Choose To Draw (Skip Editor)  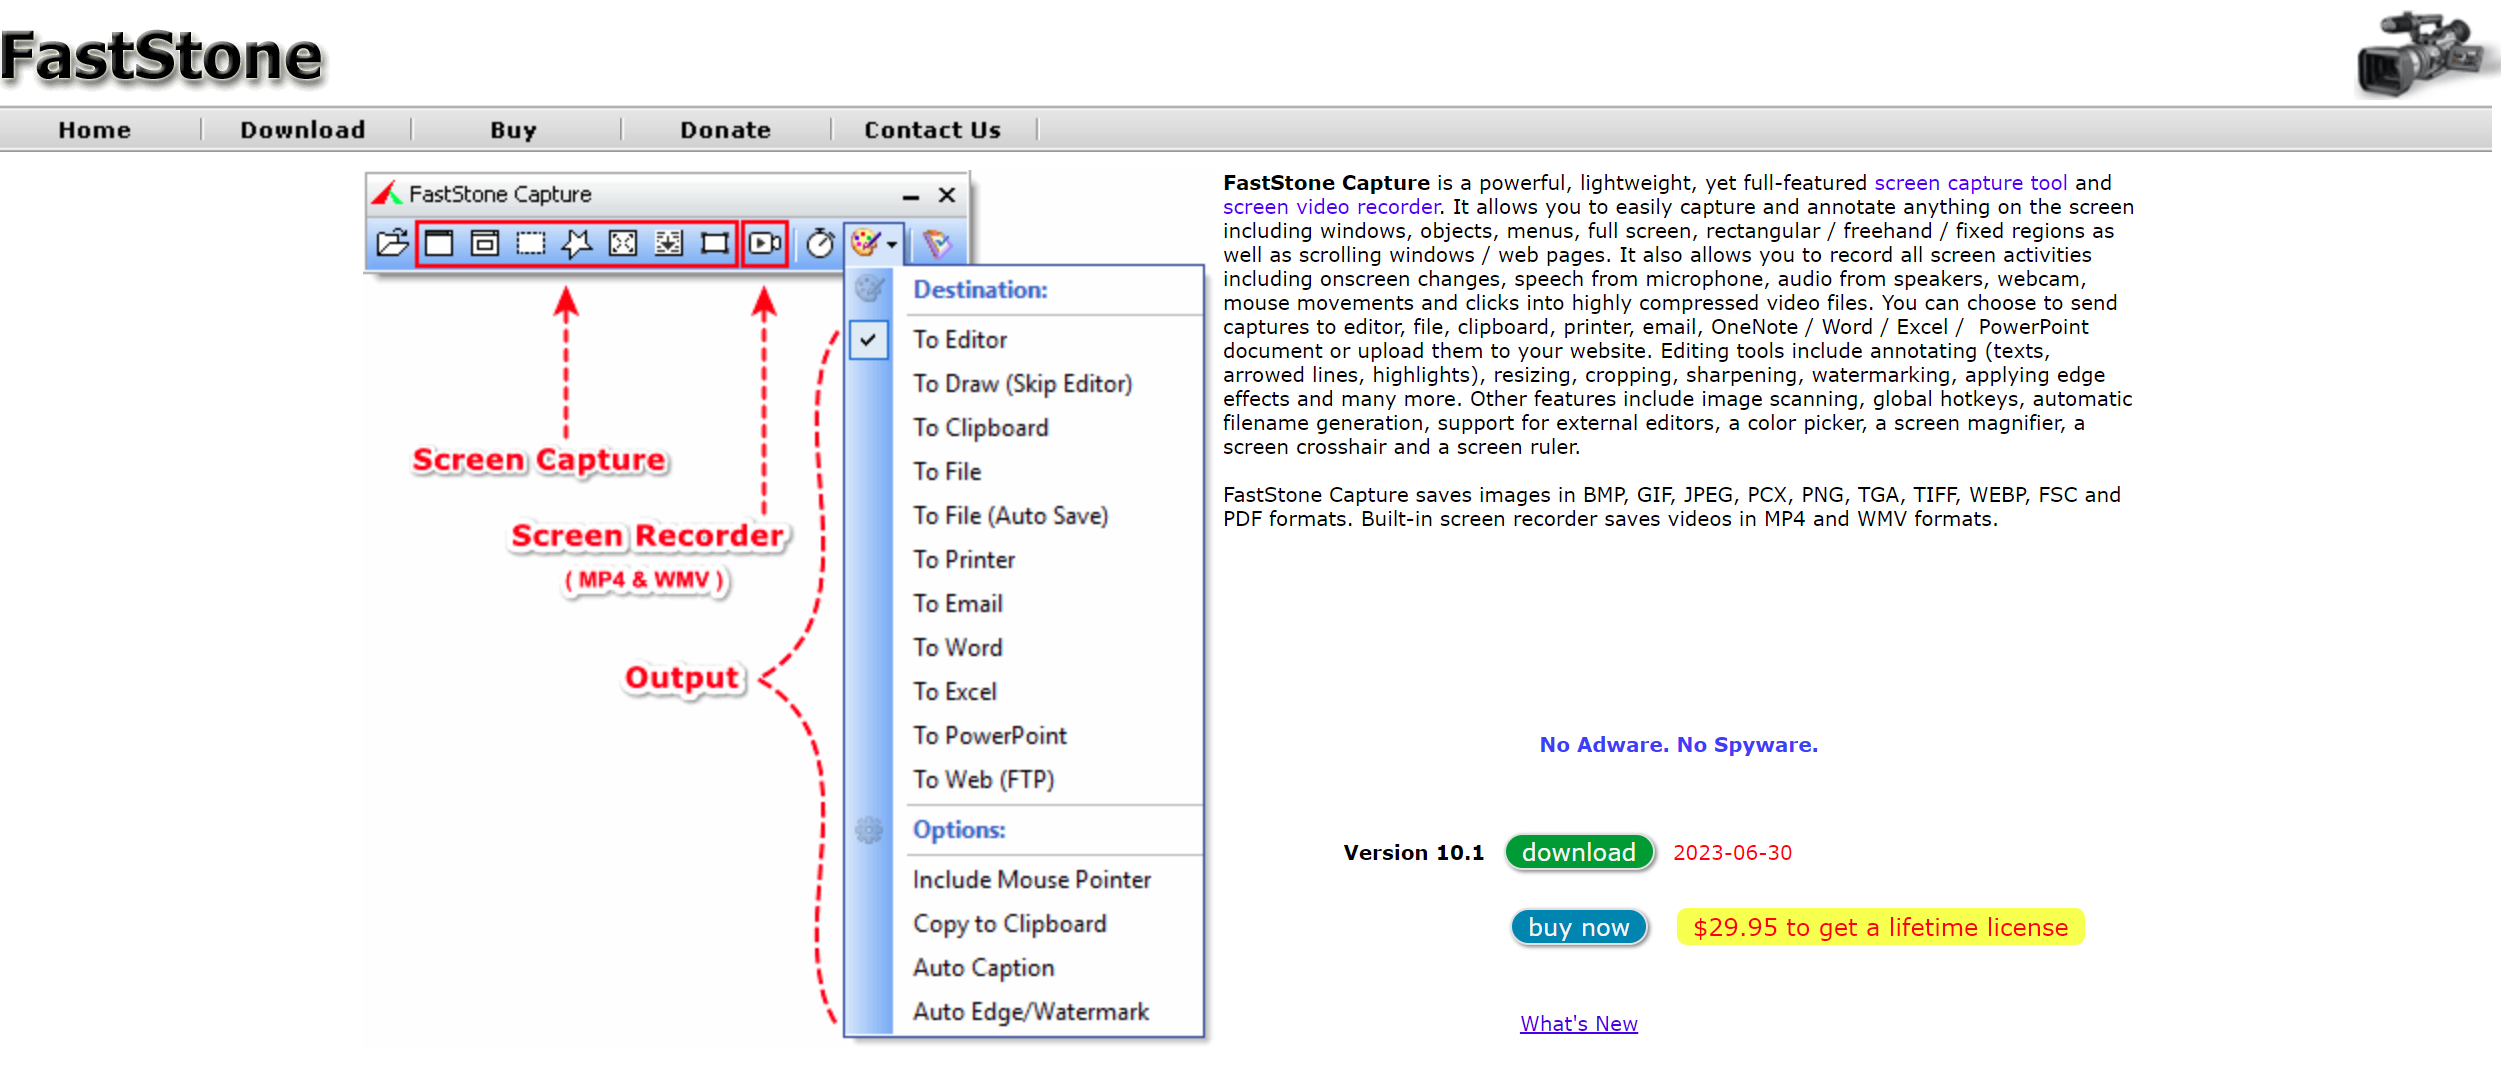[1024, 383]
